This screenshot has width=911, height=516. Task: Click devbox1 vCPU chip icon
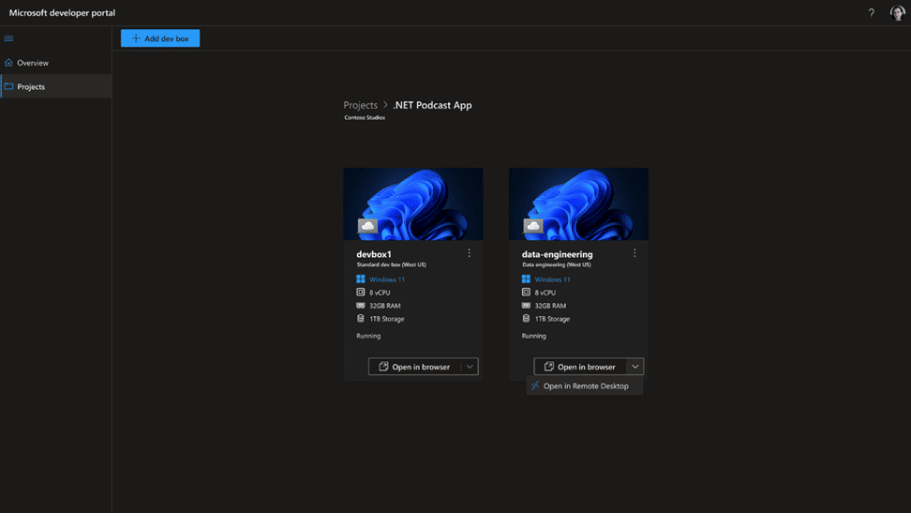click(x=361, y=292)
